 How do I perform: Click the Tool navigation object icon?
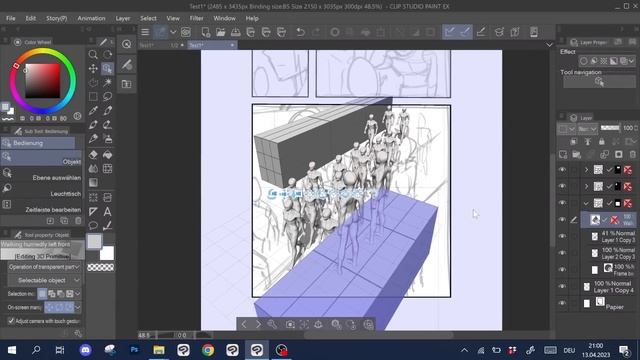pos(599,82)
